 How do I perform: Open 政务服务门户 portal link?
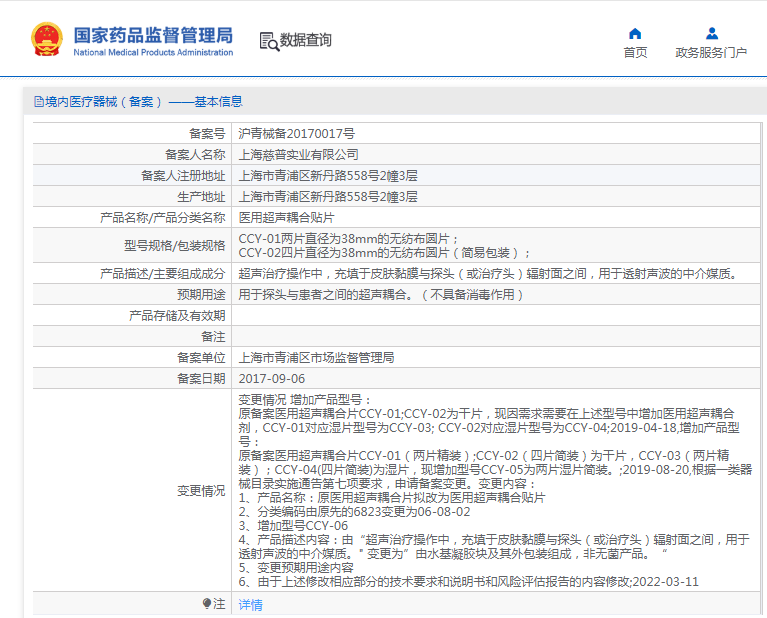pyautogui.click(x=711, y=52)
